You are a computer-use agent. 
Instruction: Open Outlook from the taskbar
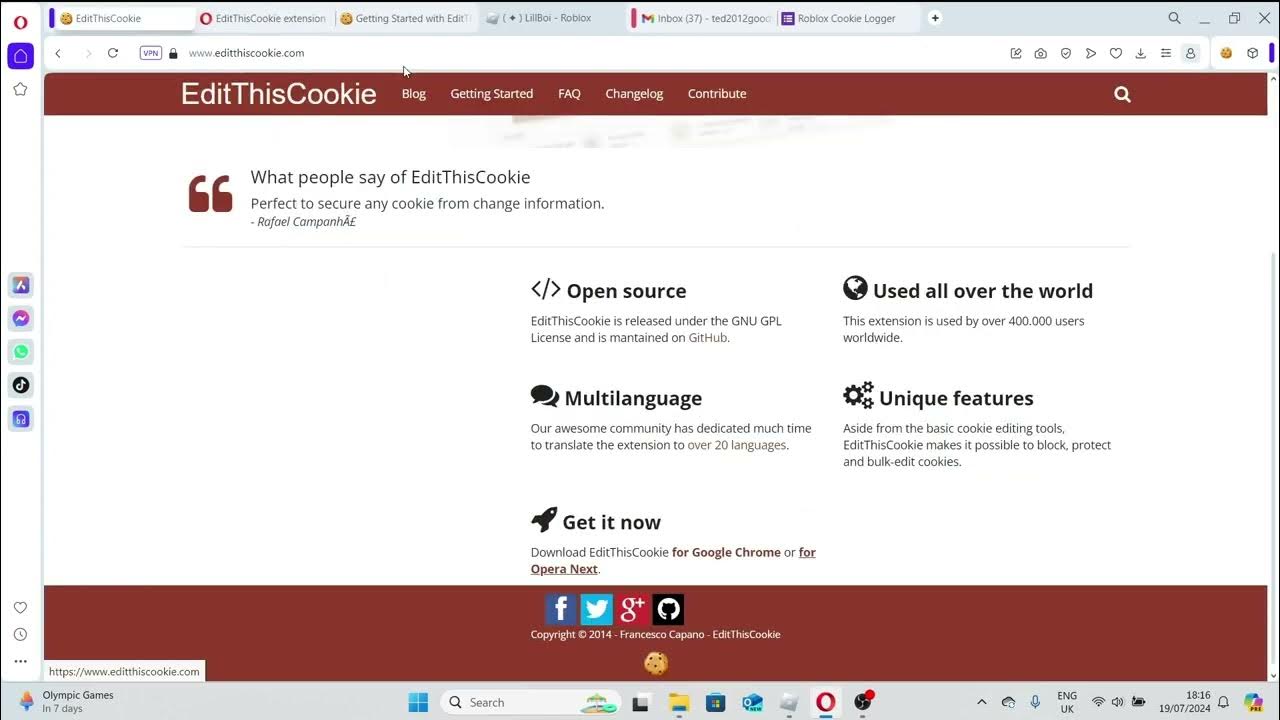point(752,702)
